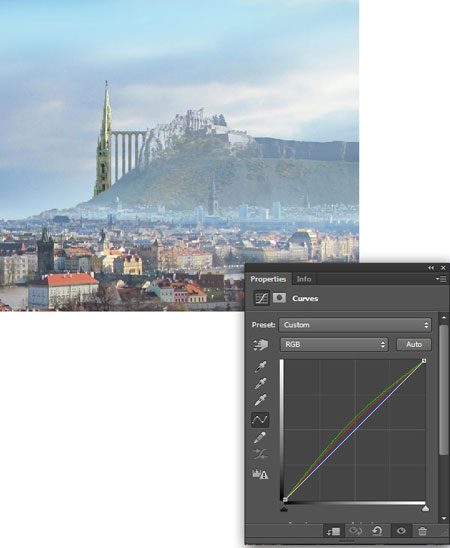Image resolution: width=450 pixels, height=548 pixels.
Task: Click the Auto button
Action: [x=414, y=345]
